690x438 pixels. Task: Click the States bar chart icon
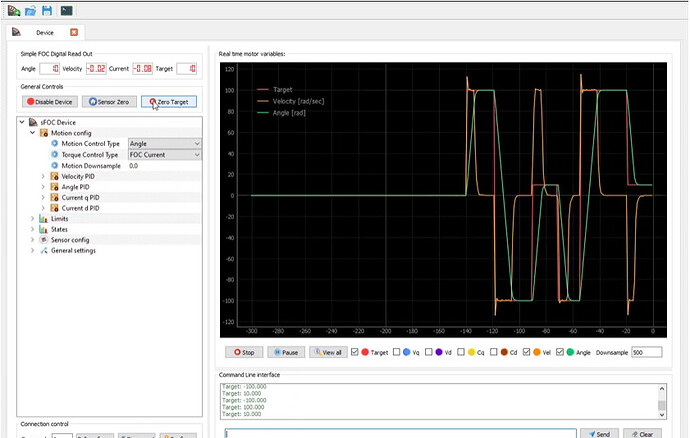click(44, 229)
